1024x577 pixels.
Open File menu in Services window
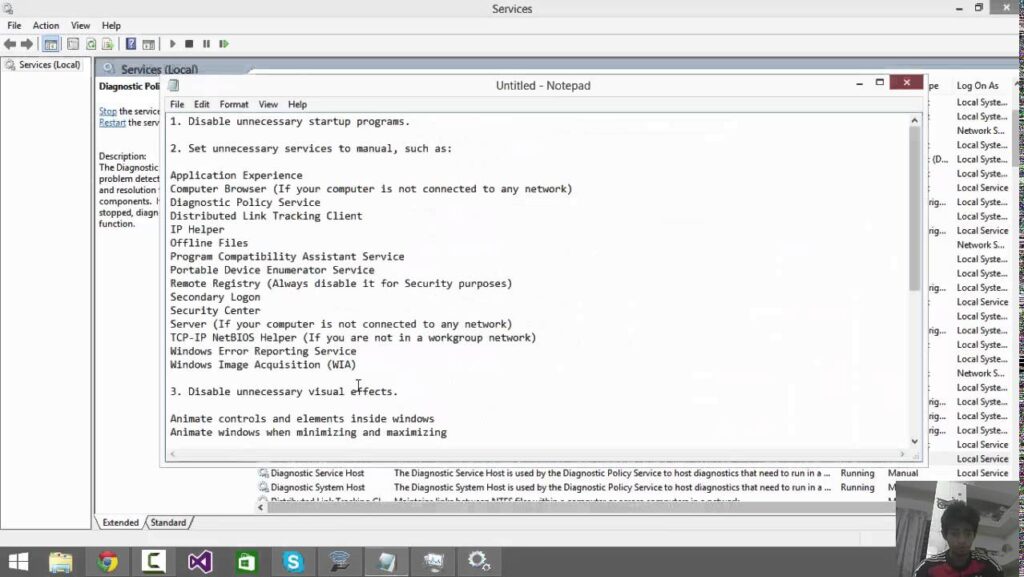14,25
